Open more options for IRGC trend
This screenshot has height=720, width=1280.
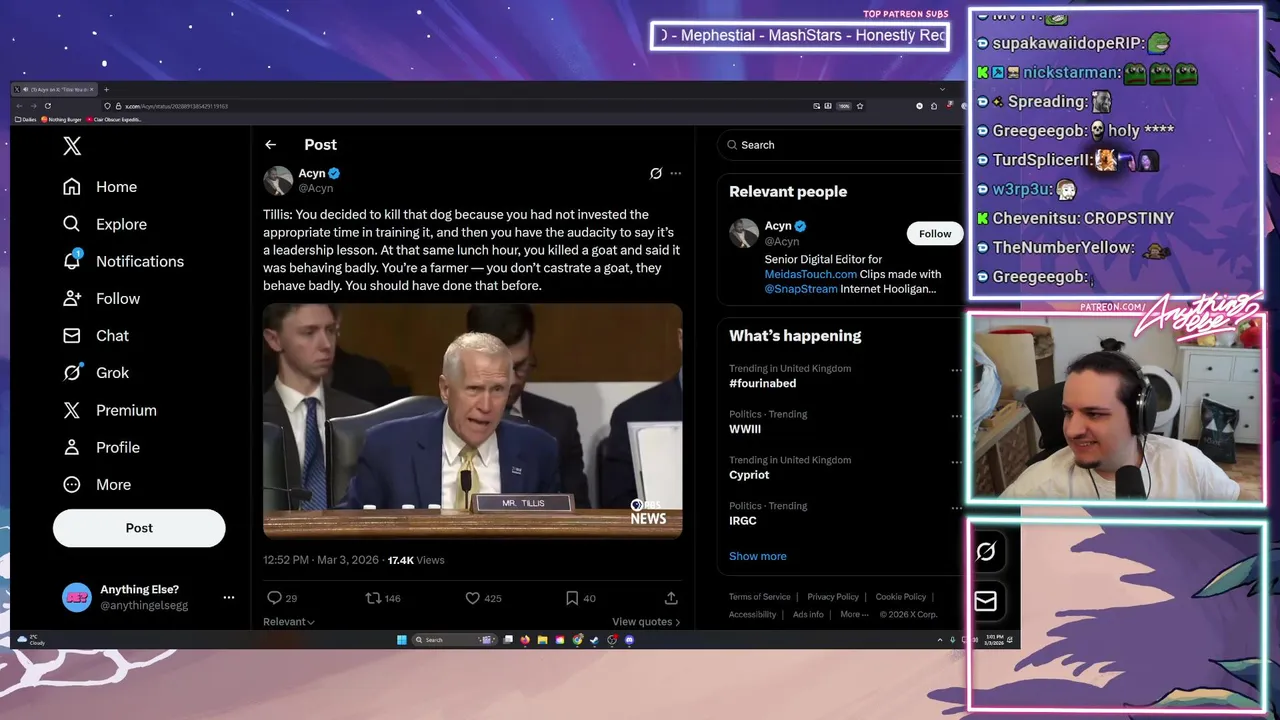tap(956, 508)
